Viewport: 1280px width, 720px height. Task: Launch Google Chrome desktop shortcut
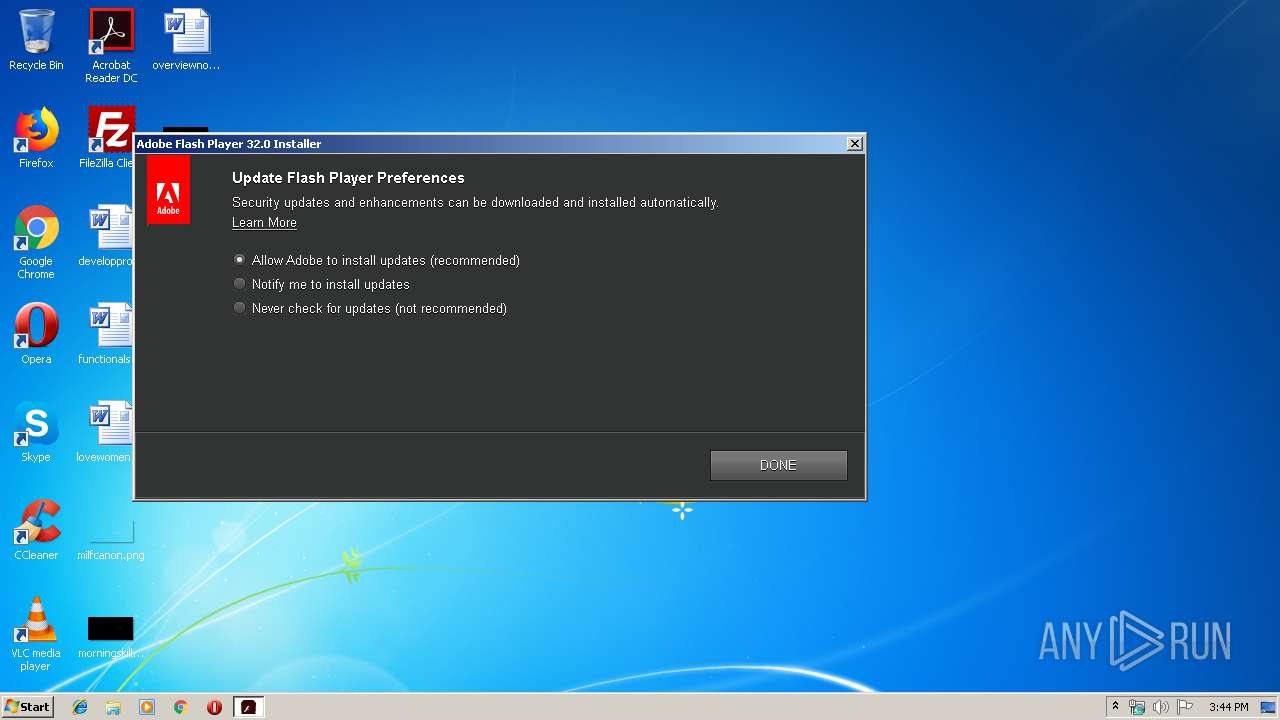pos(36,242)
